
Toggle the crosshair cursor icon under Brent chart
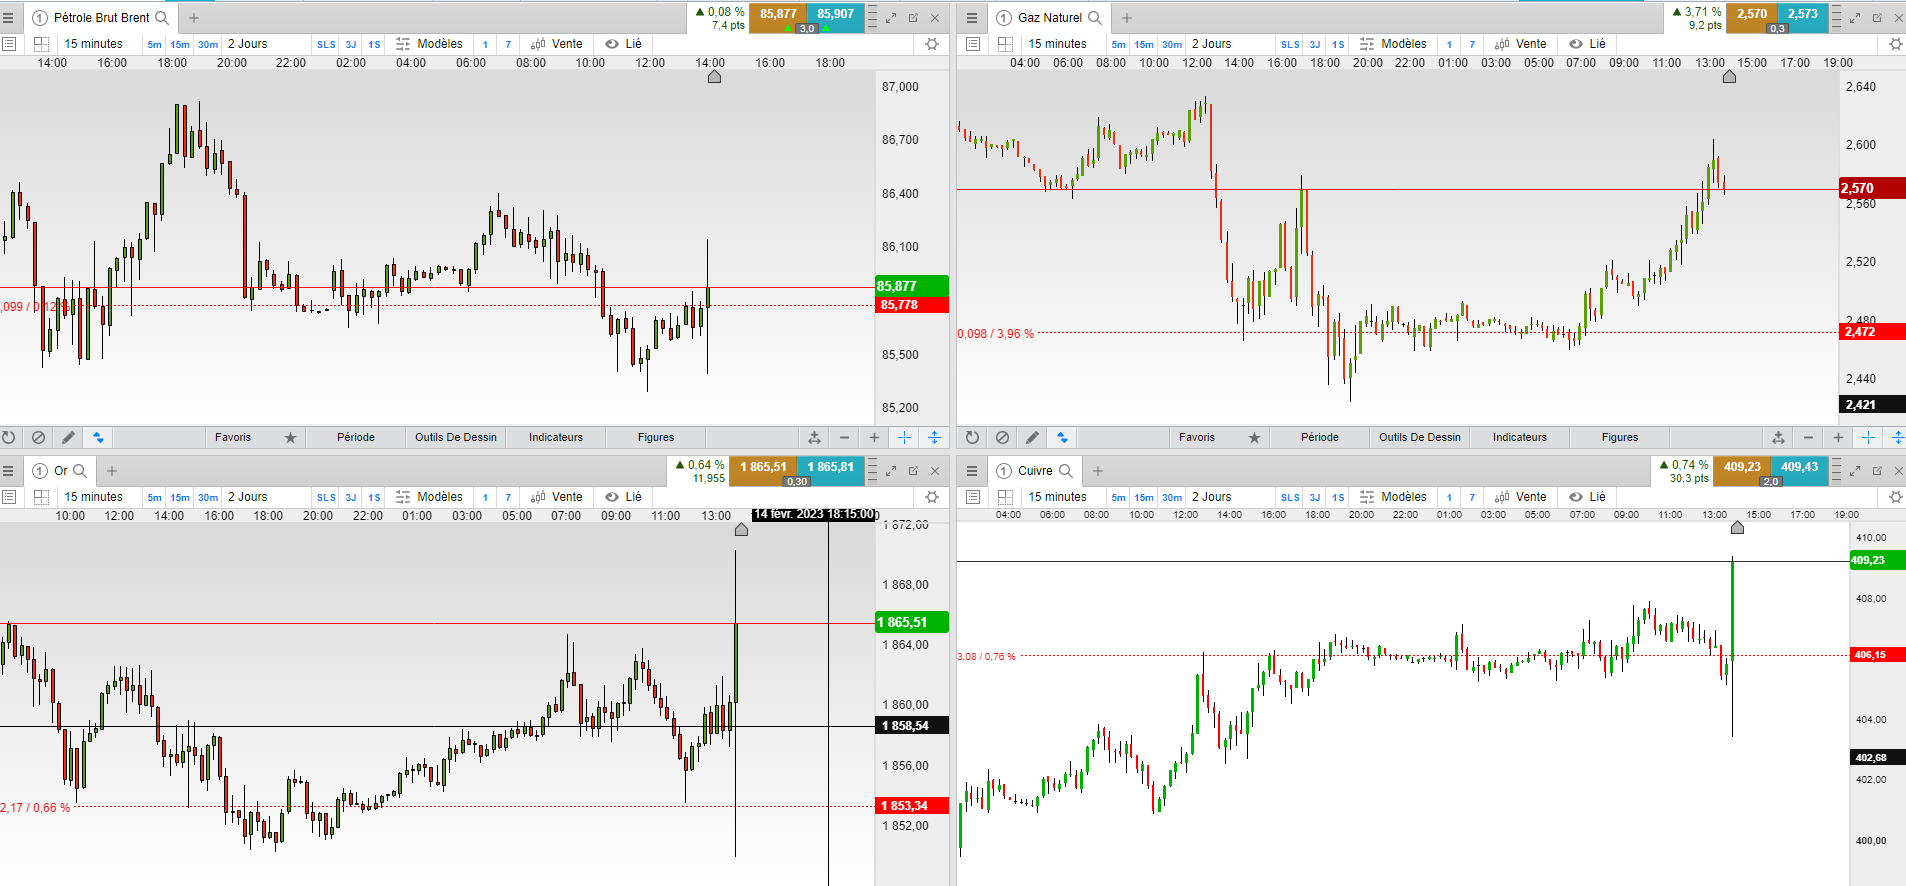[x=904, y=437]
